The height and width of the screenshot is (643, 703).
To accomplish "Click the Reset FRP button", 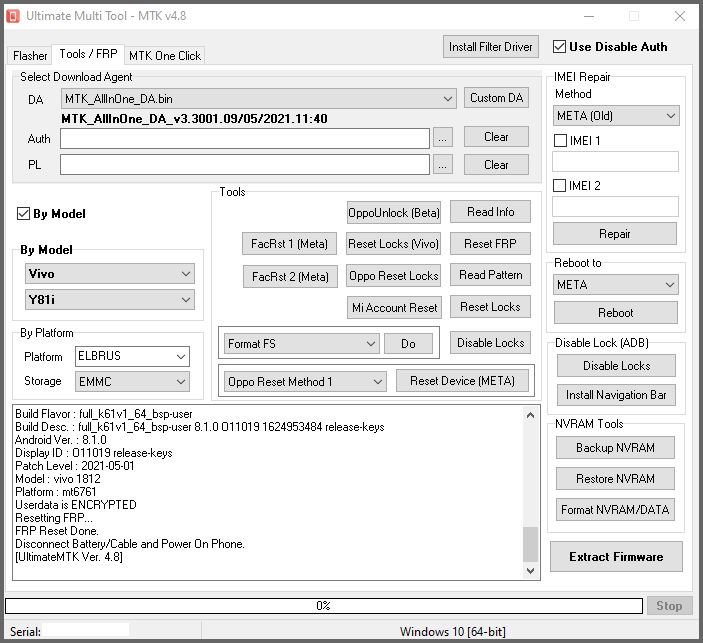I will click(x=490, y=244).
